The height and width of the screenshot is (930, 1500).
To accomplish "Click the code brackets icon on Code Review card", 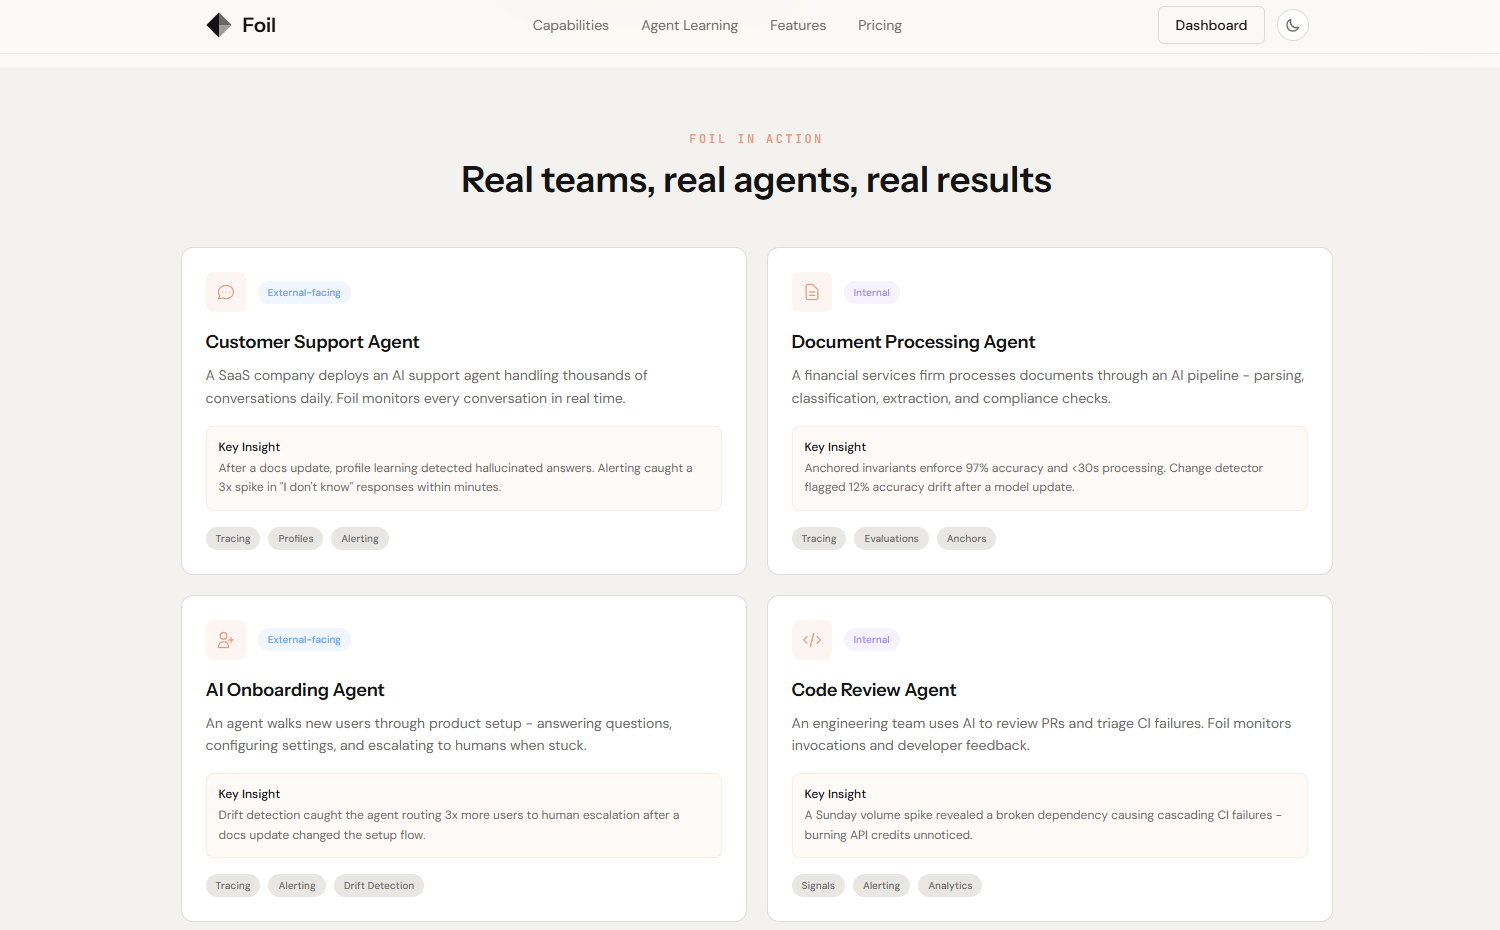I will pyautogui.click(x=812, y=640).
